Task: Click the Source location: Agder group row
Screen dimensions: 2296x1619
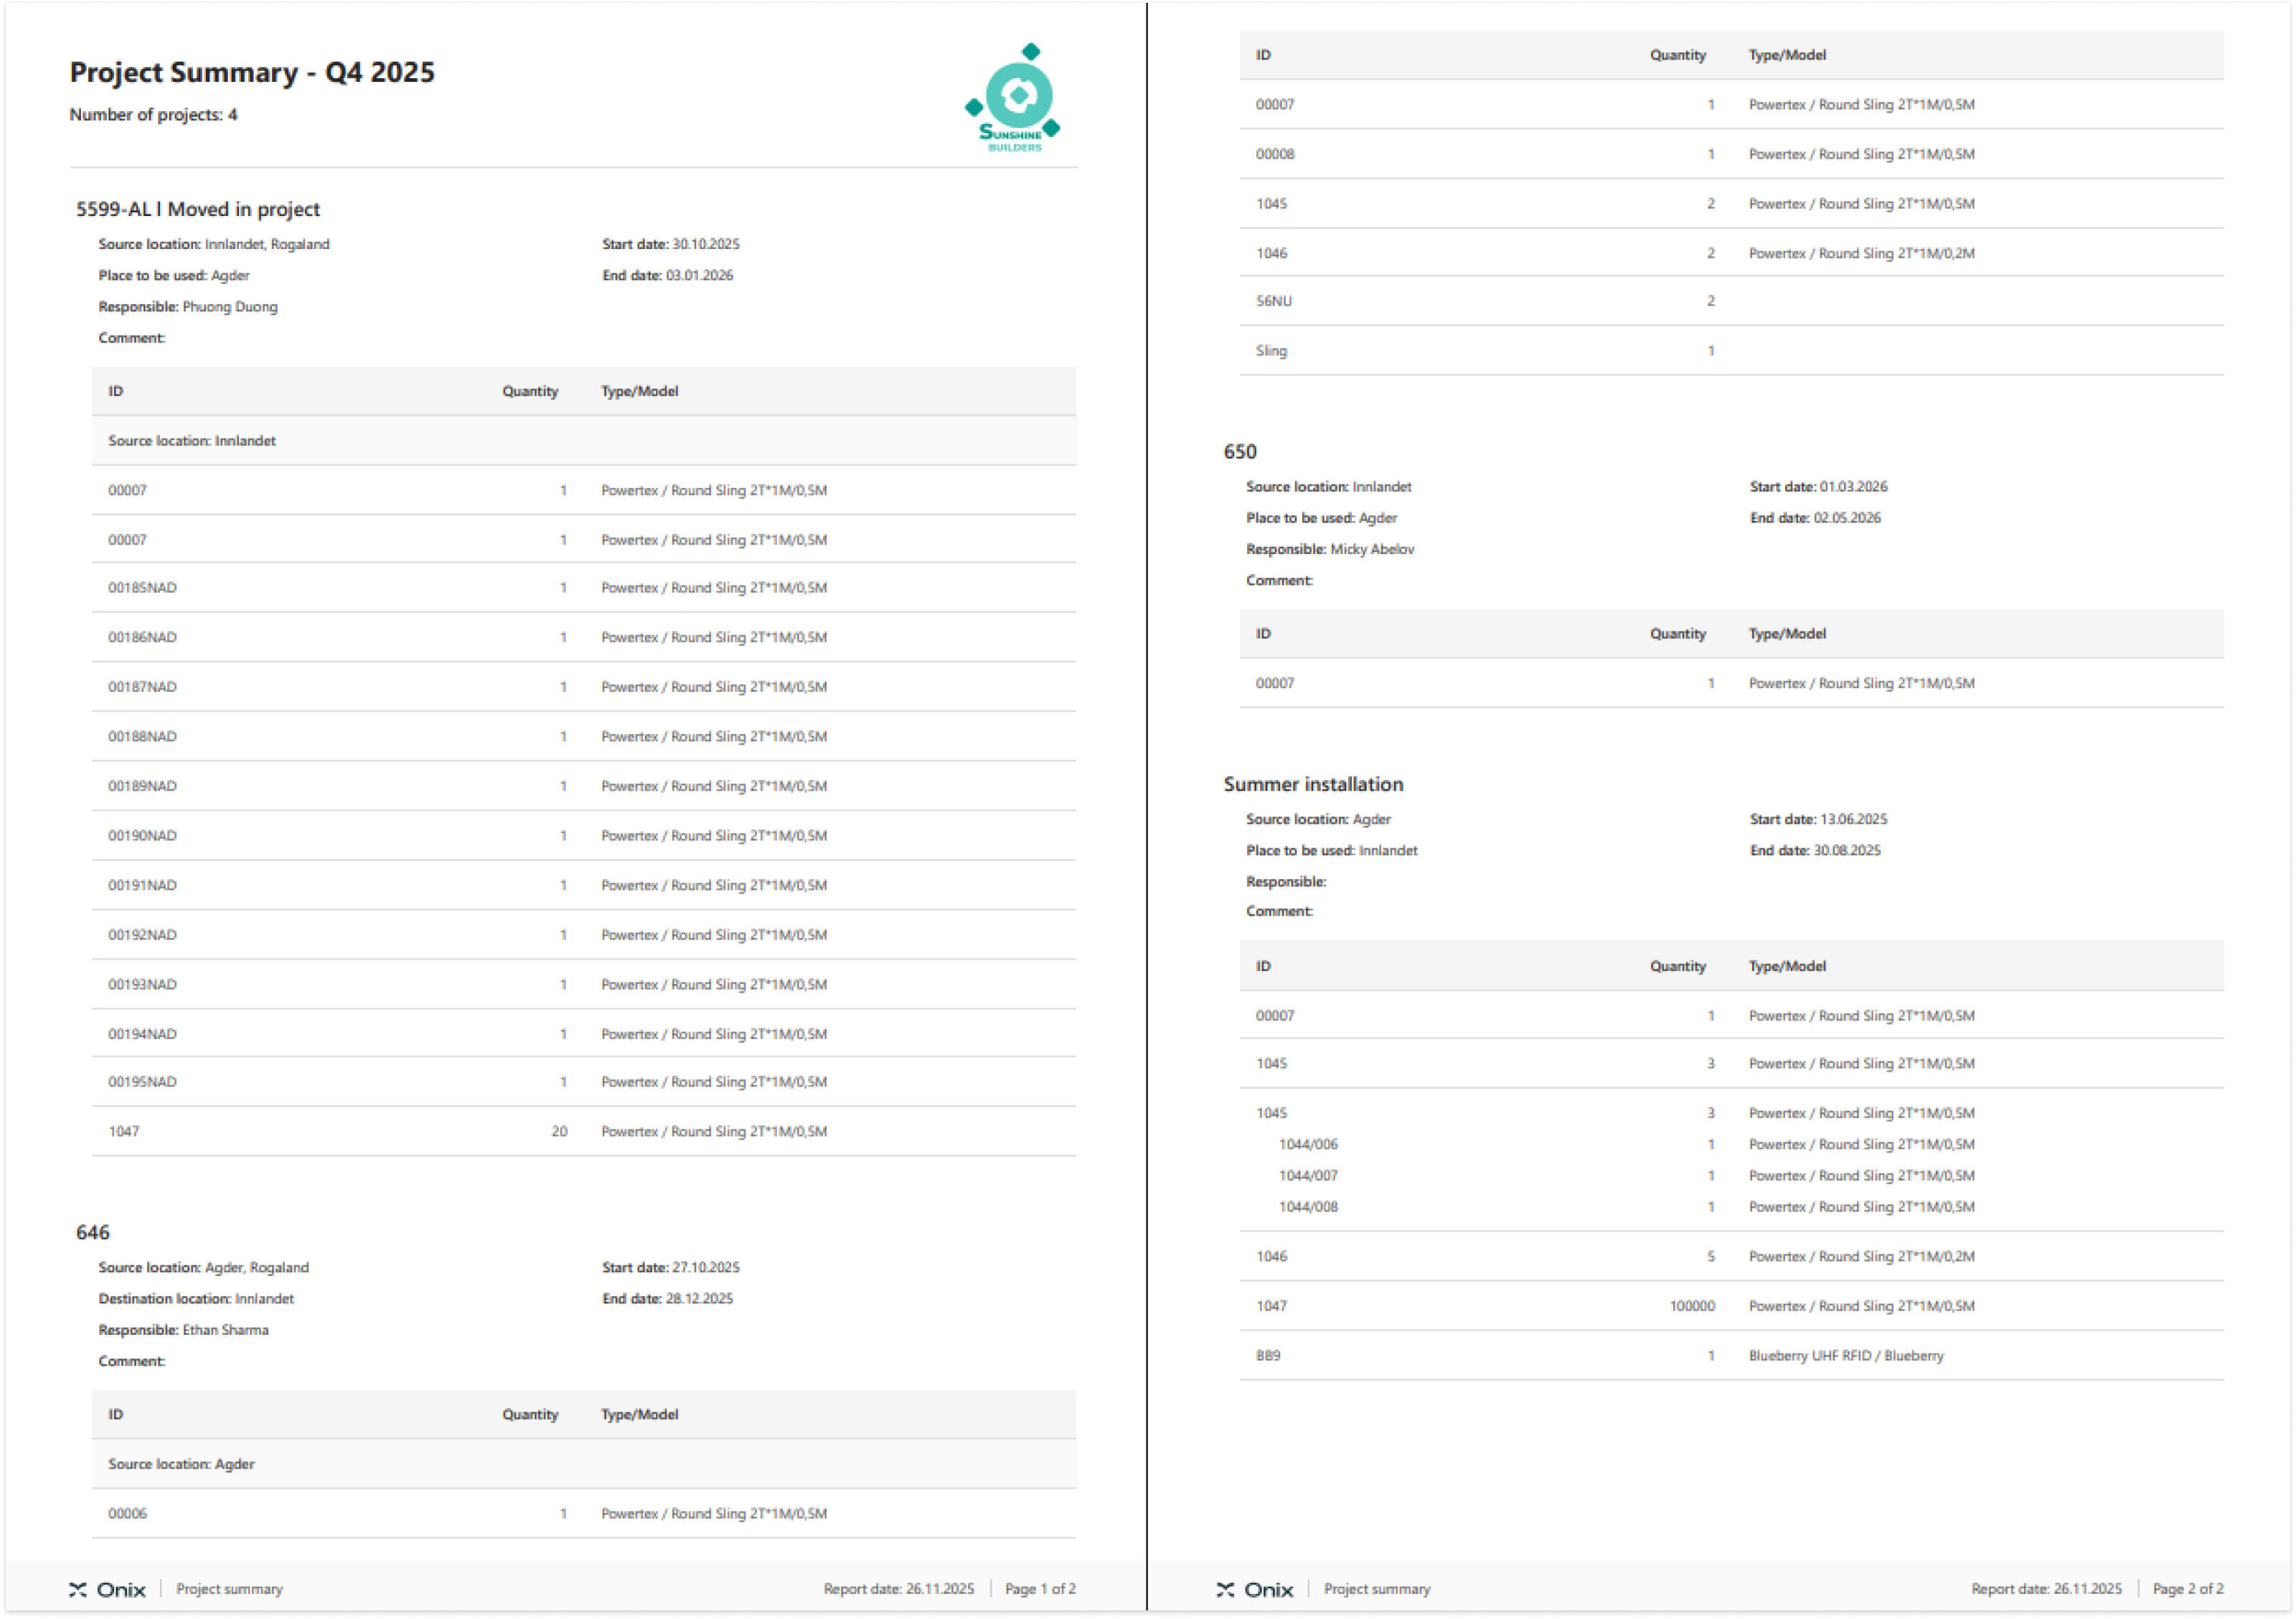Action: (x=181, y=1464)
